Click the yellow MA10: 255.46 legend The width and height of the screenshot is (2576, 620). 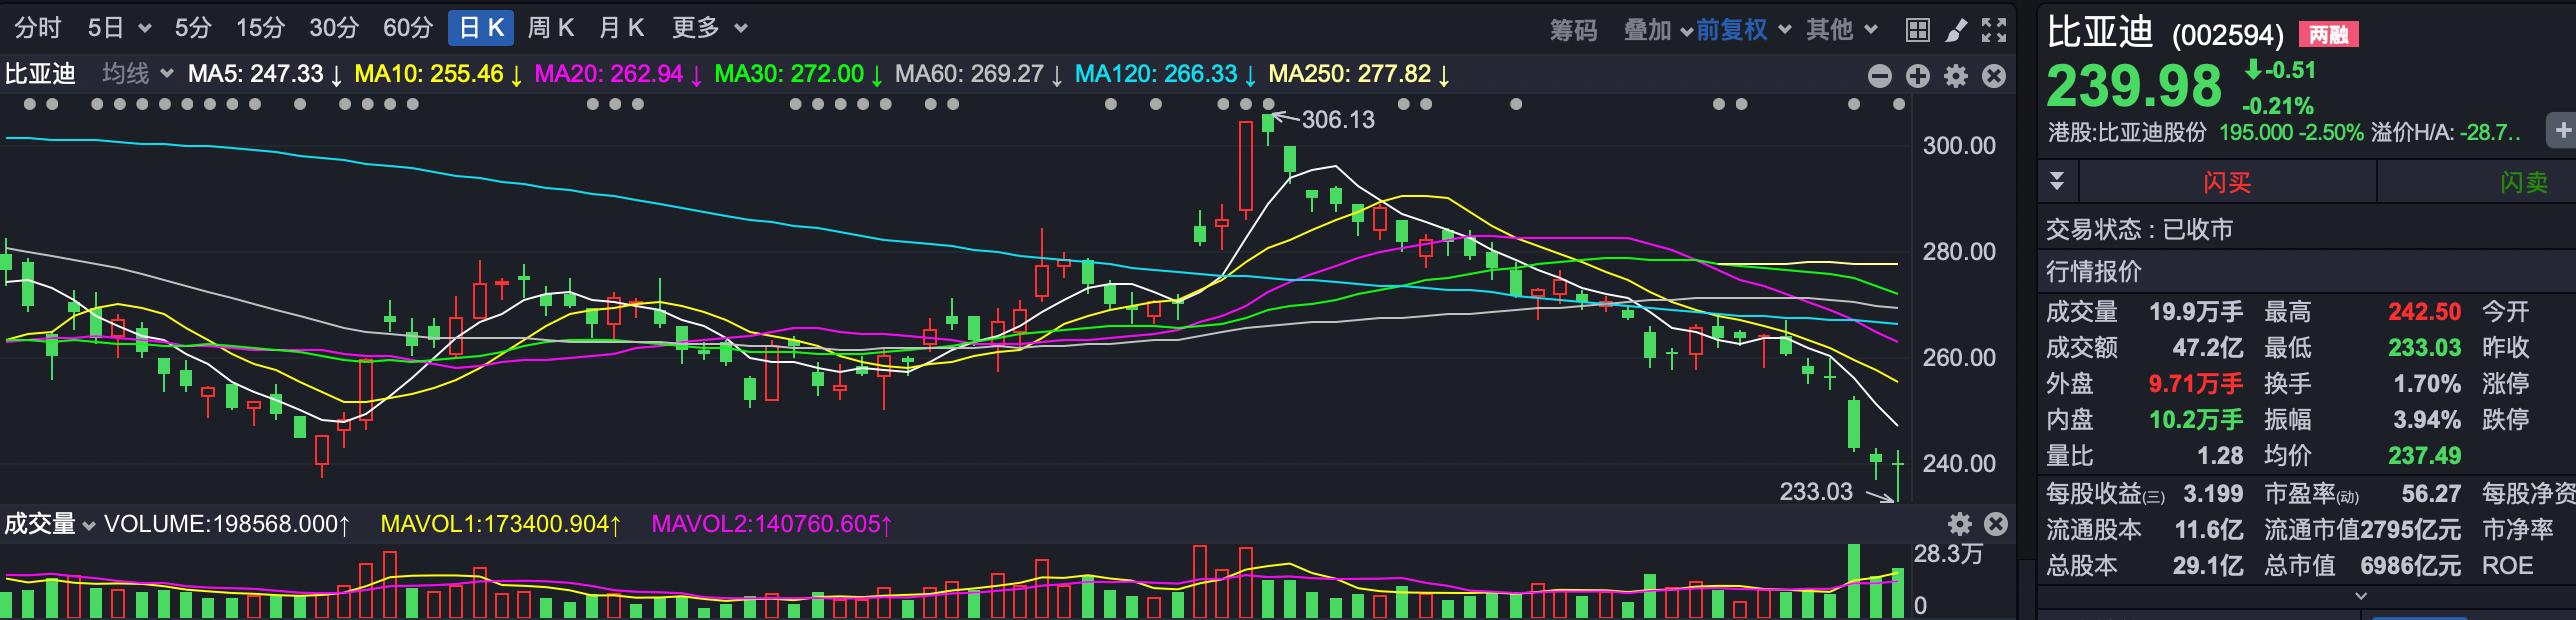(x=438, y=74)
